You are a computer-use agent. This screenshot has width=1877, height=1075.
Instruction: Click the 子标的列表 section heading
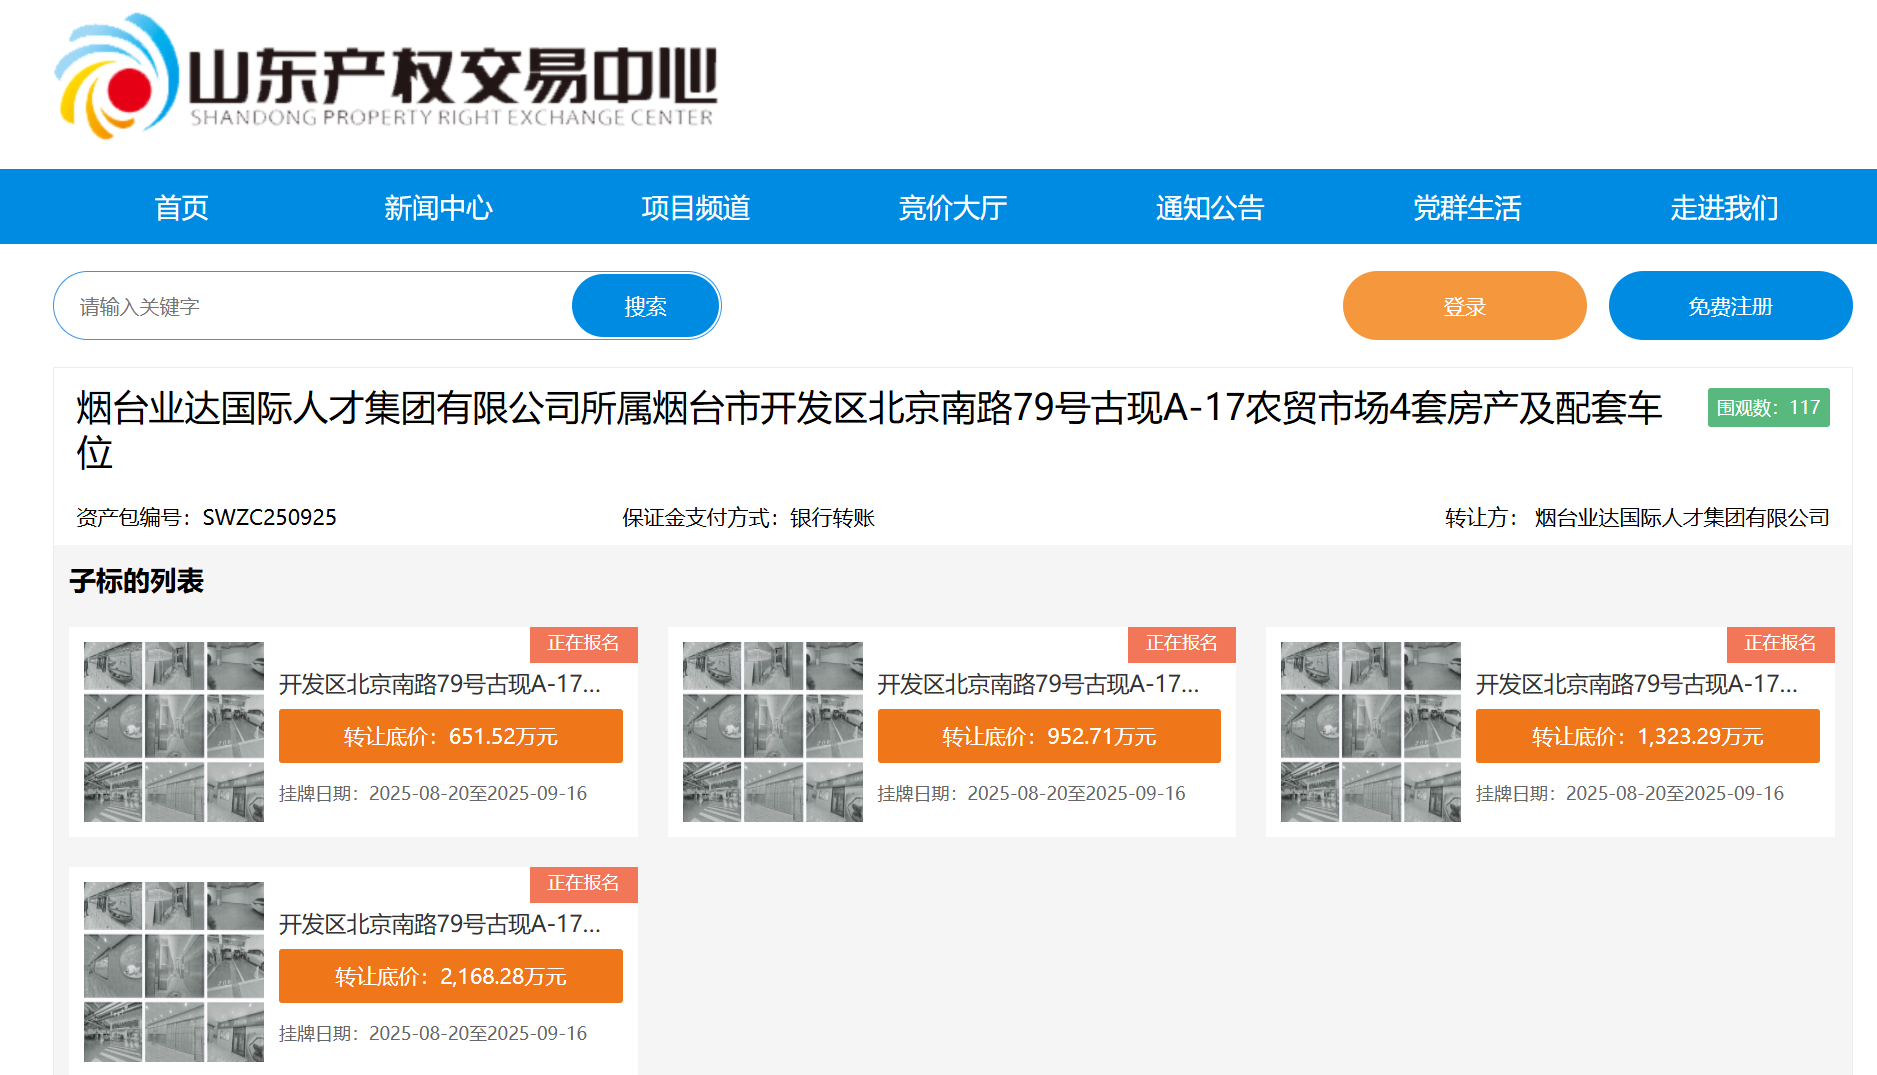[x=137, y=581]
